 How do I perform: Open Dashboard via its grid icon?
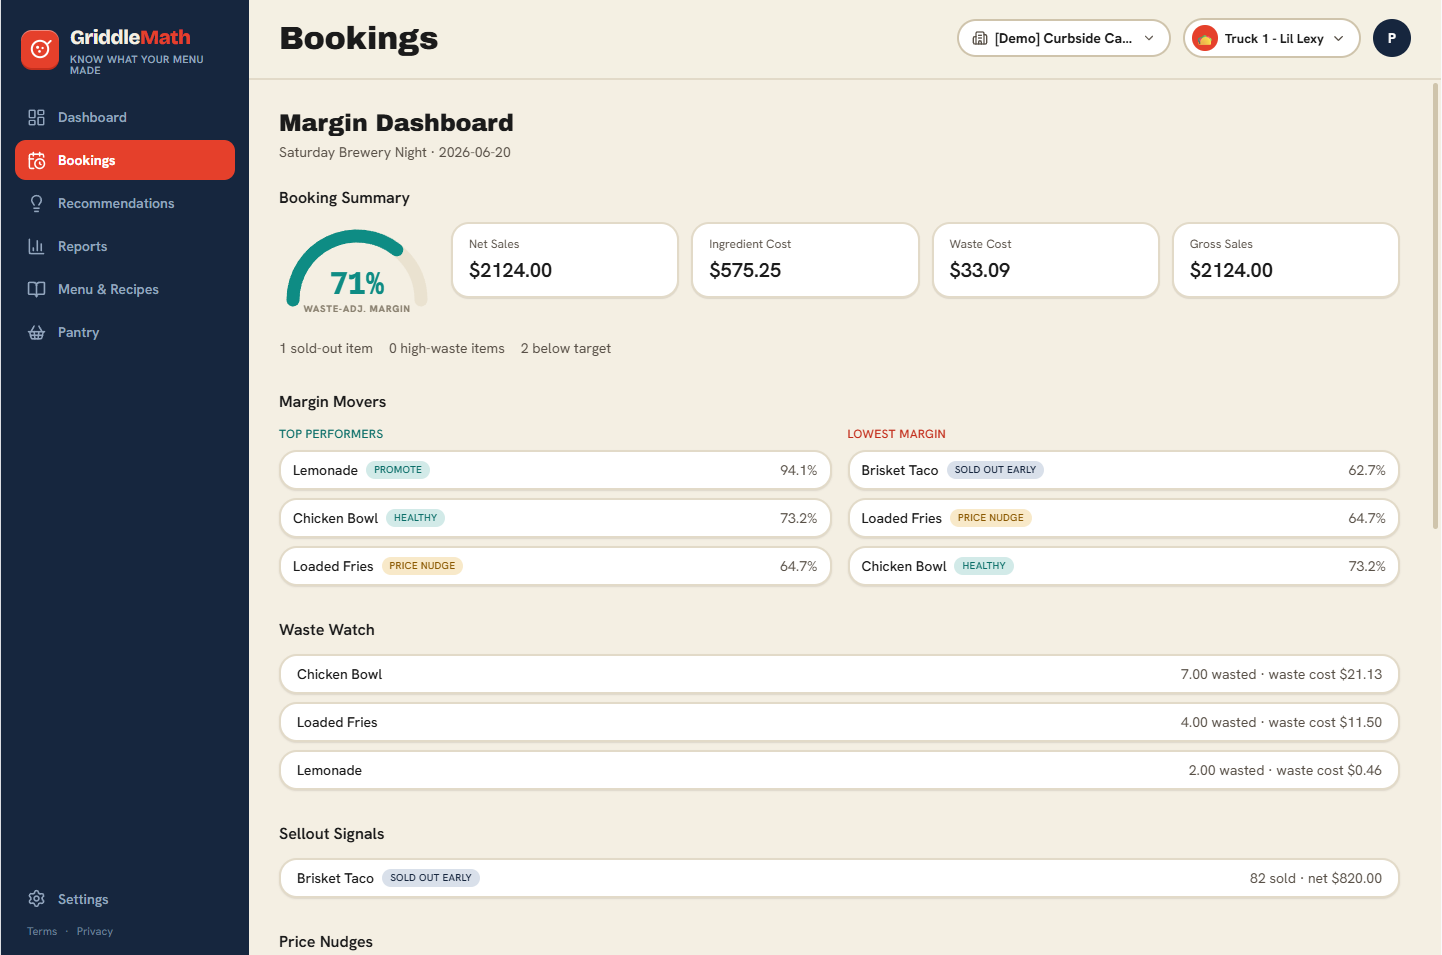tap(37, 117)
